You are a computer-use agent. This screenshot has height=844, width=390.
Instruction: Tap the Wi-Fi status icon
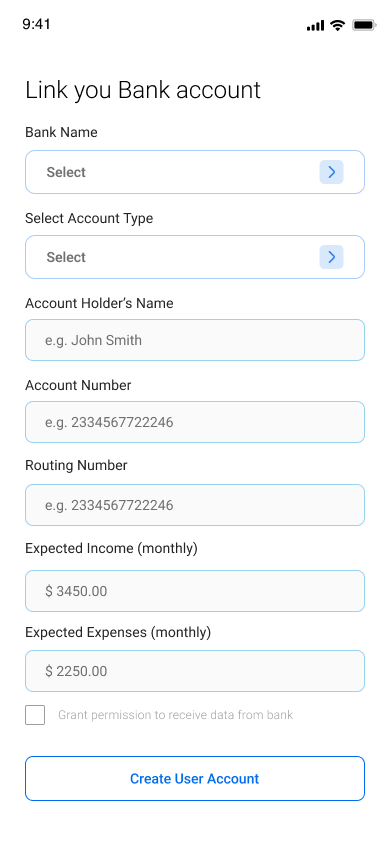click(337, 25)
